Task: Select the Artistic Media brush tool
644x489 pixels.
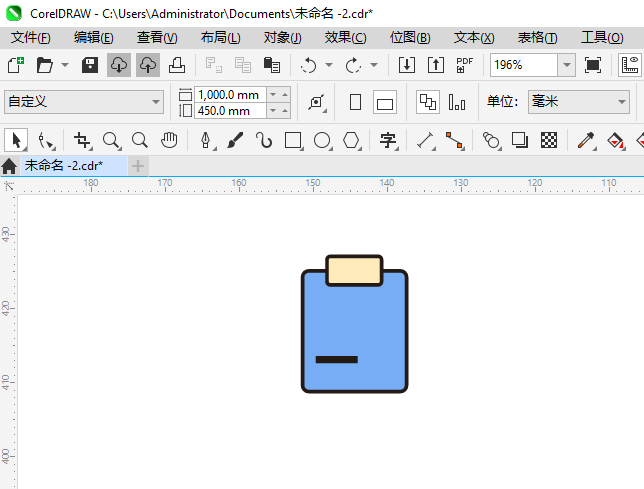Action: click(x=235, y=140)
